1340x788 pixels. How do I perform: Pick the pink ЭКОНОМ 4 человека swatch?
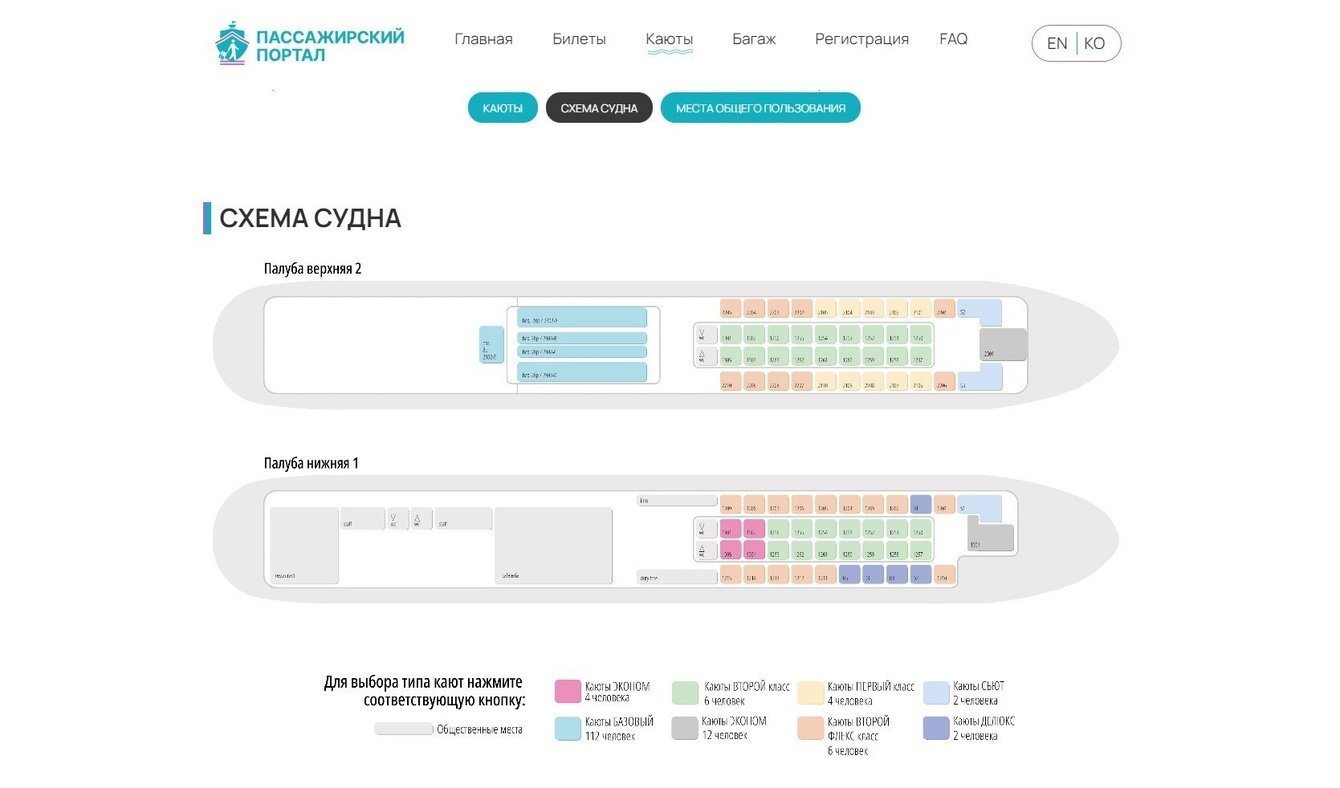568,691
